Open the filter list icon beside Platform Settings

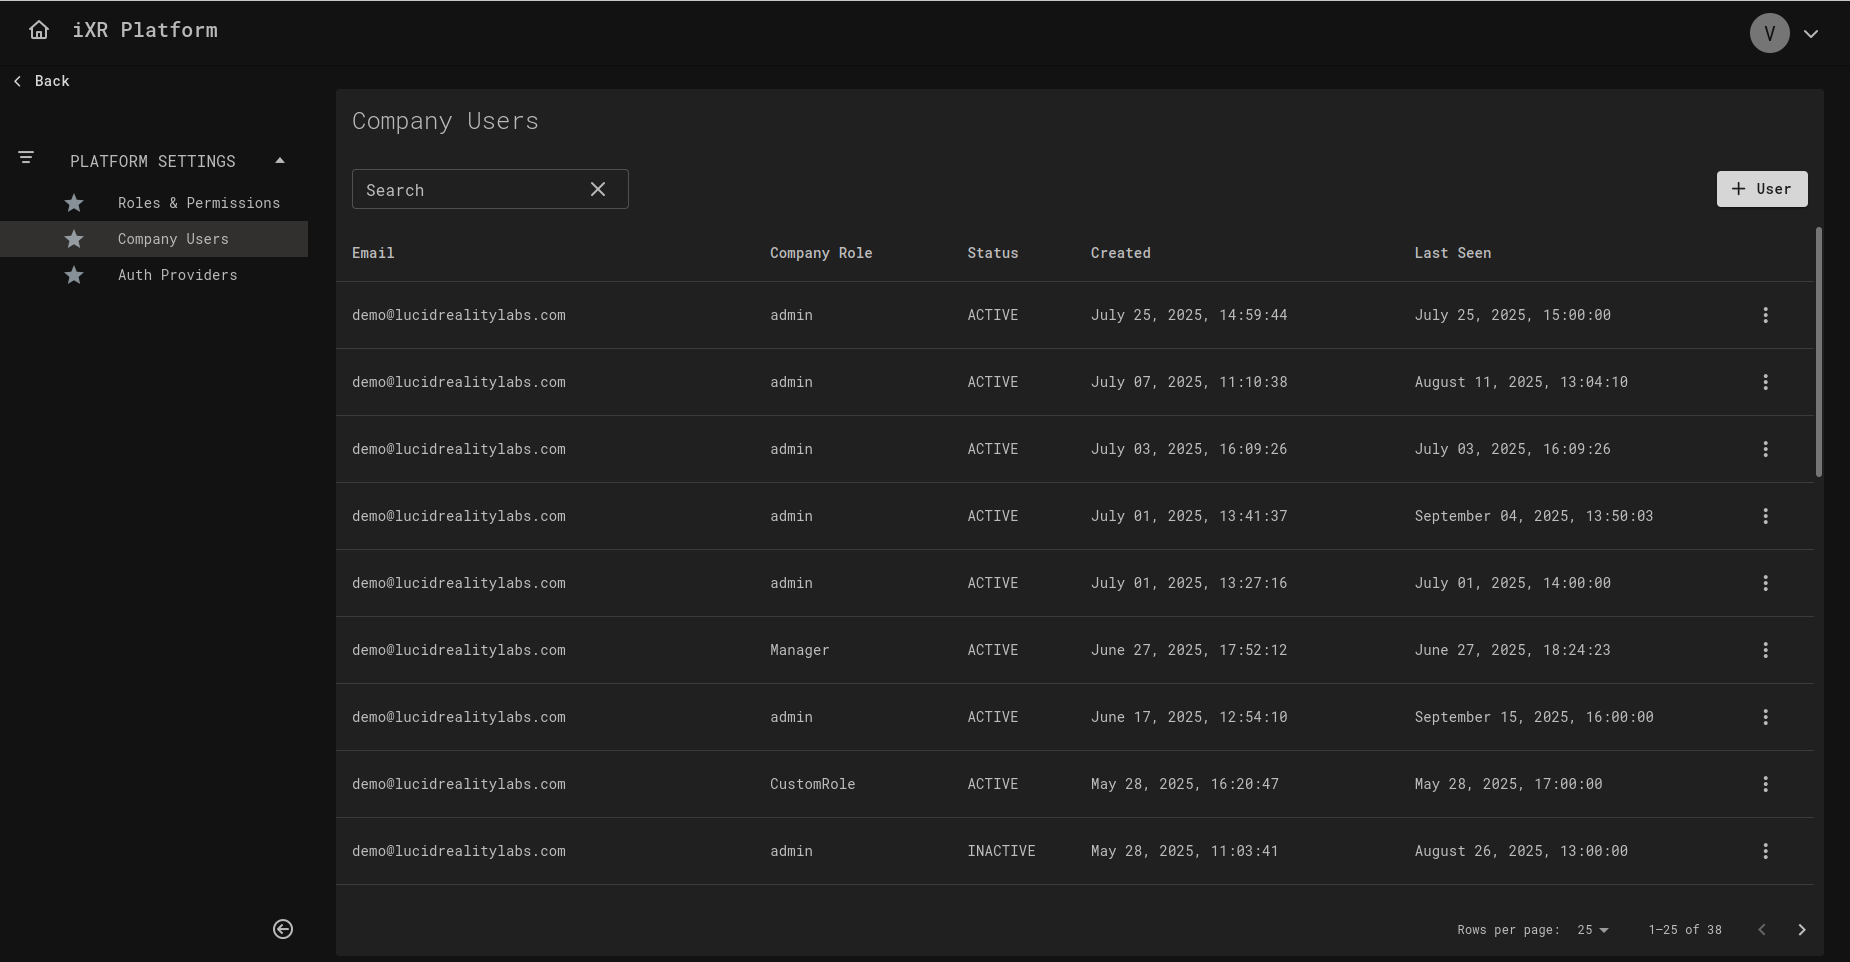click(26, 158)
